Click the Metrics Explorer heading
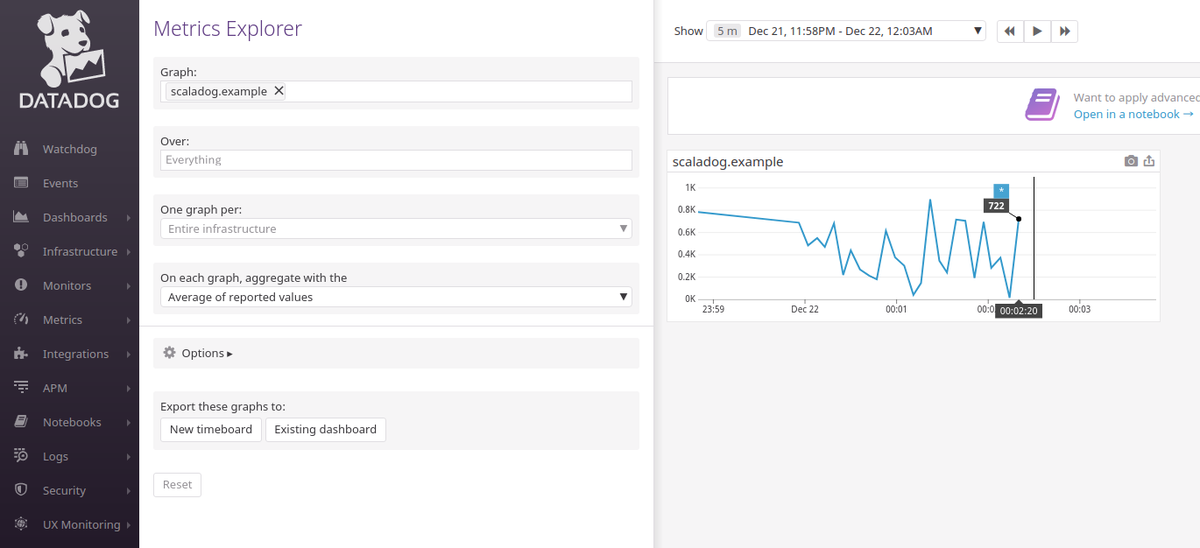The width and height of the screenshot is (1200, 548). click(227, 29)
